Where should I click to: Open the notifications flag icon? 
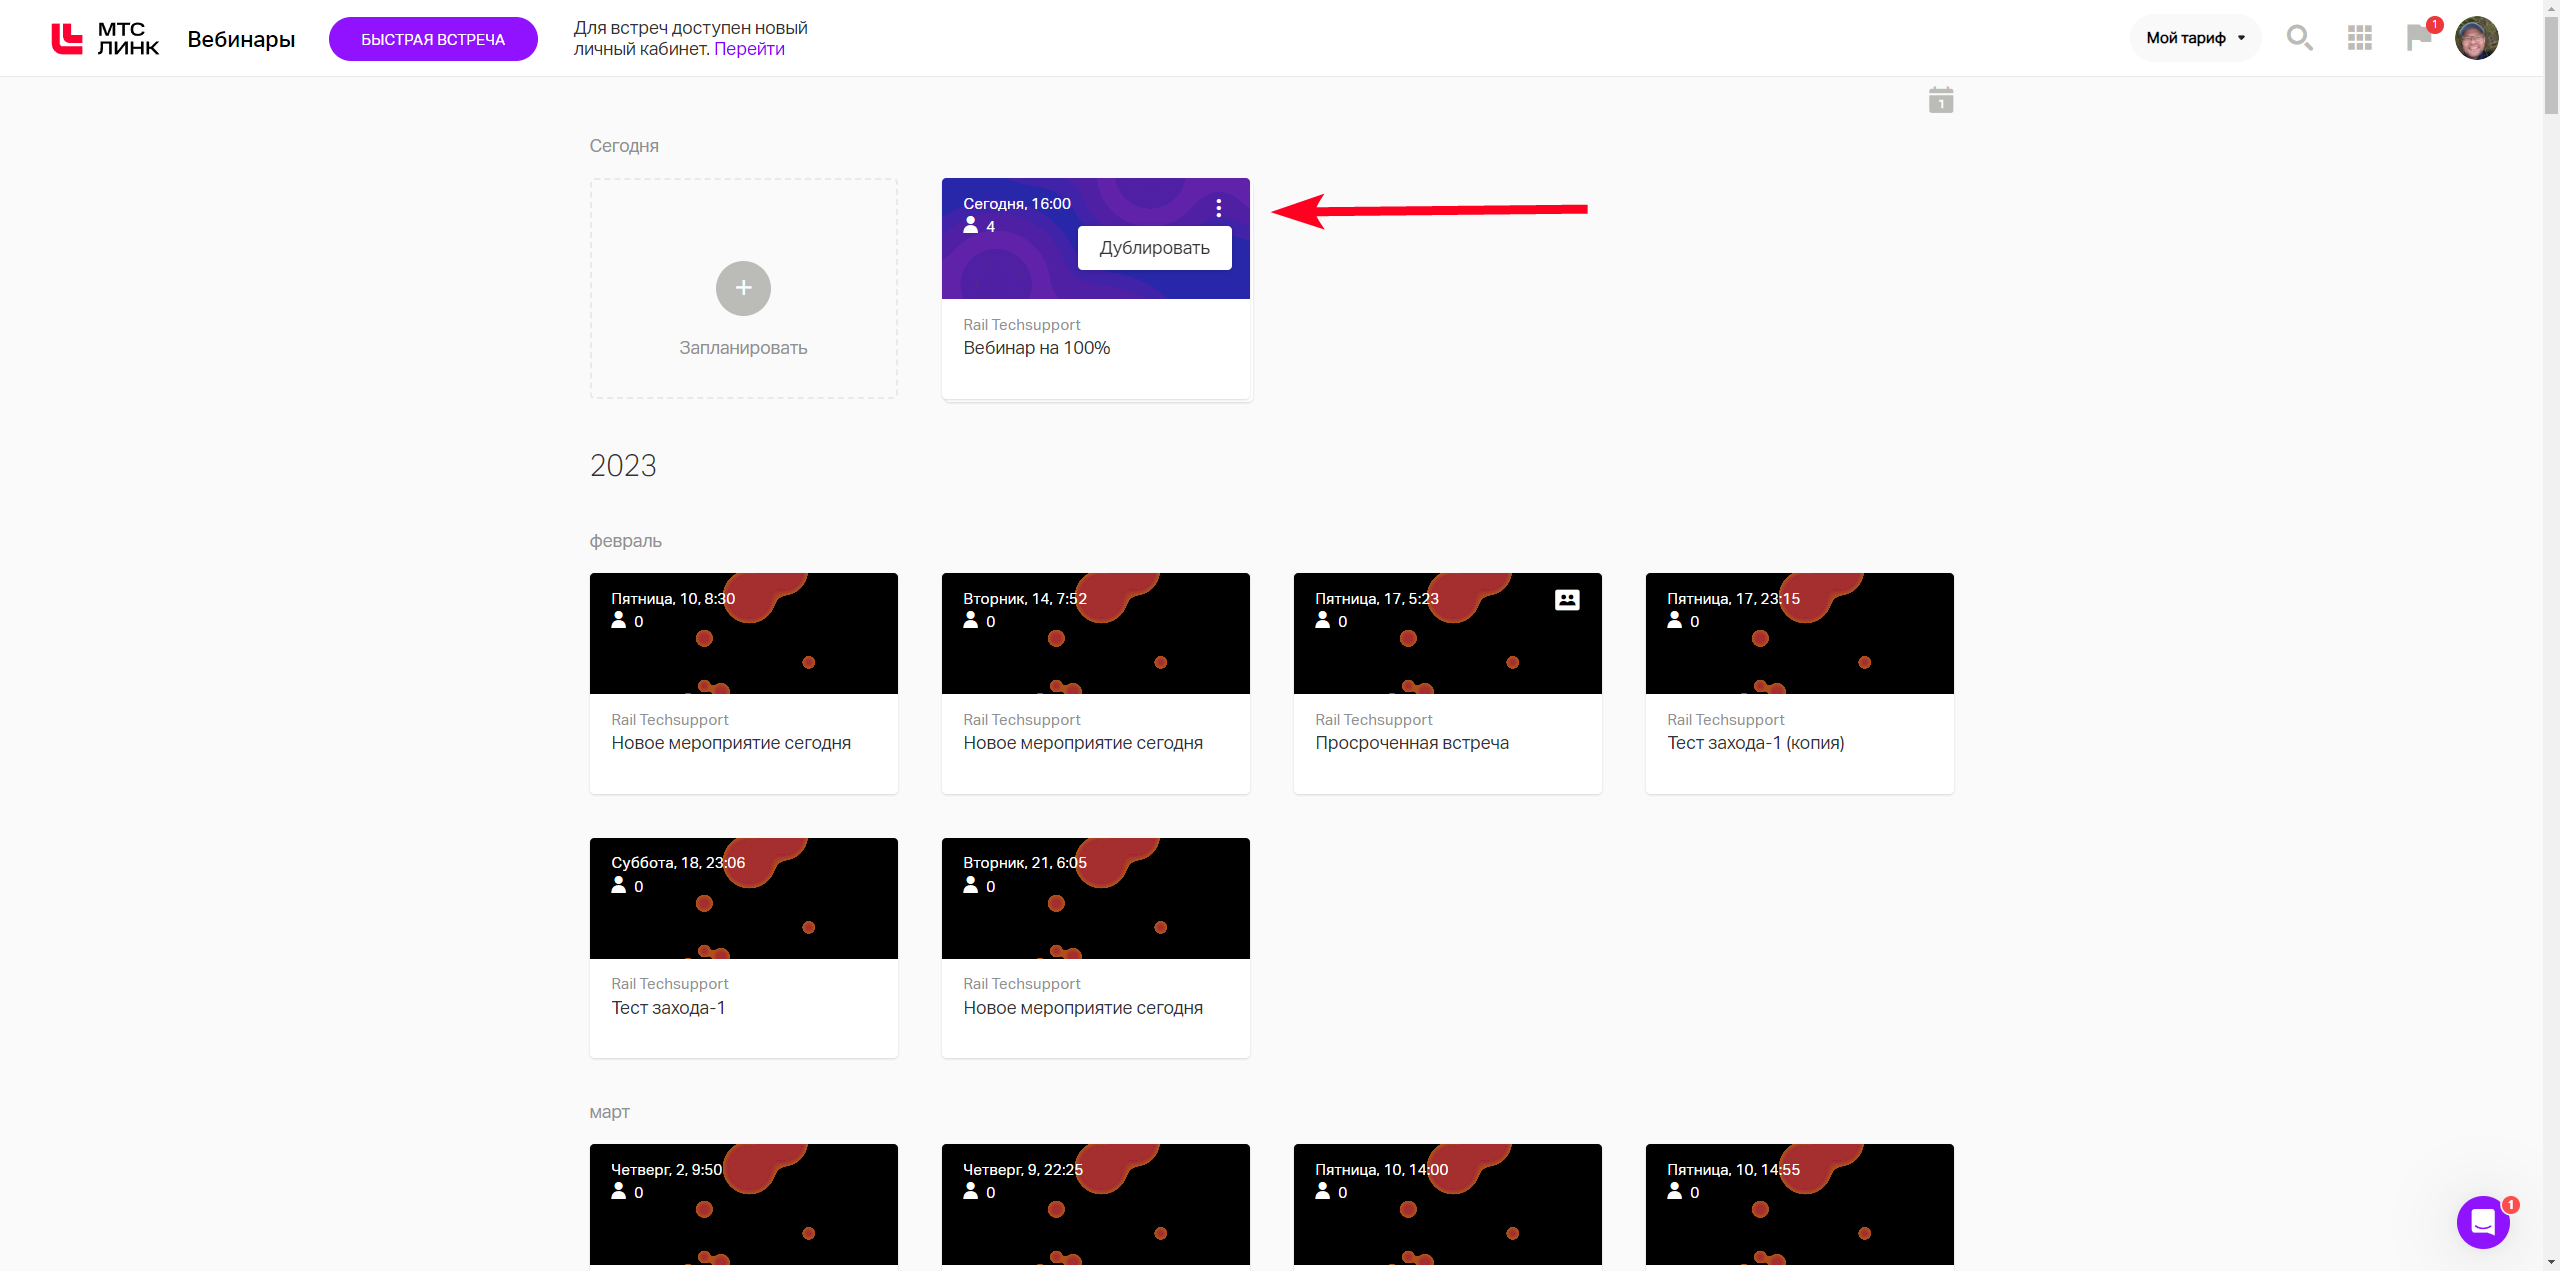(2419, 38)
